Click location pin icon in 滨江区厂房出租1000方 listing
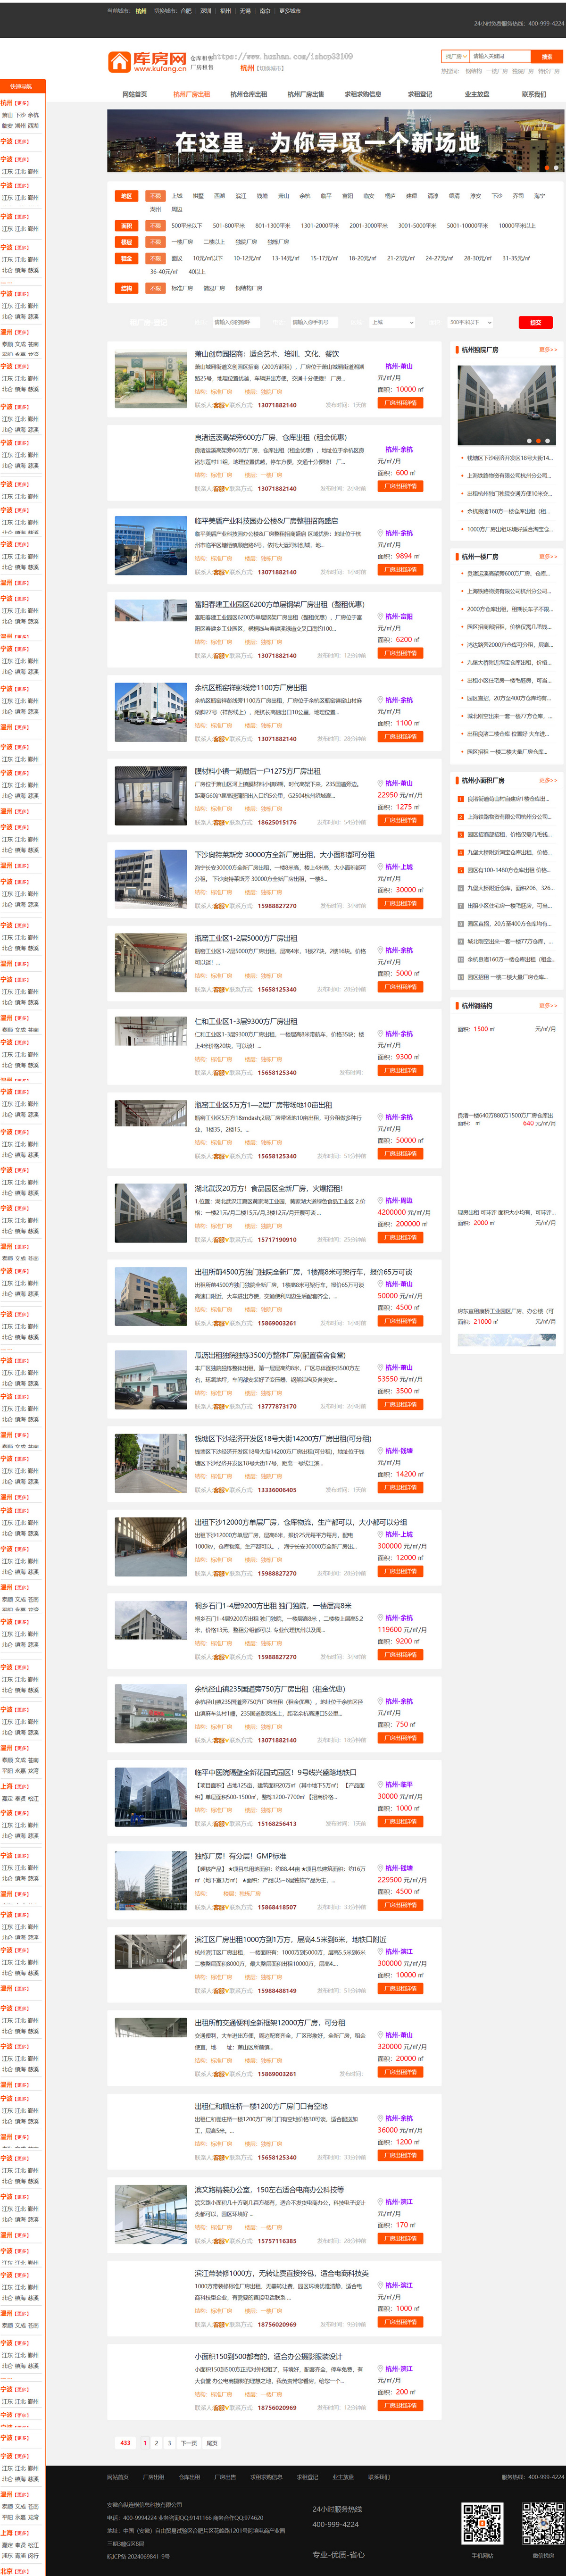The image size is (566, 2576). [x=380, y=1951]
